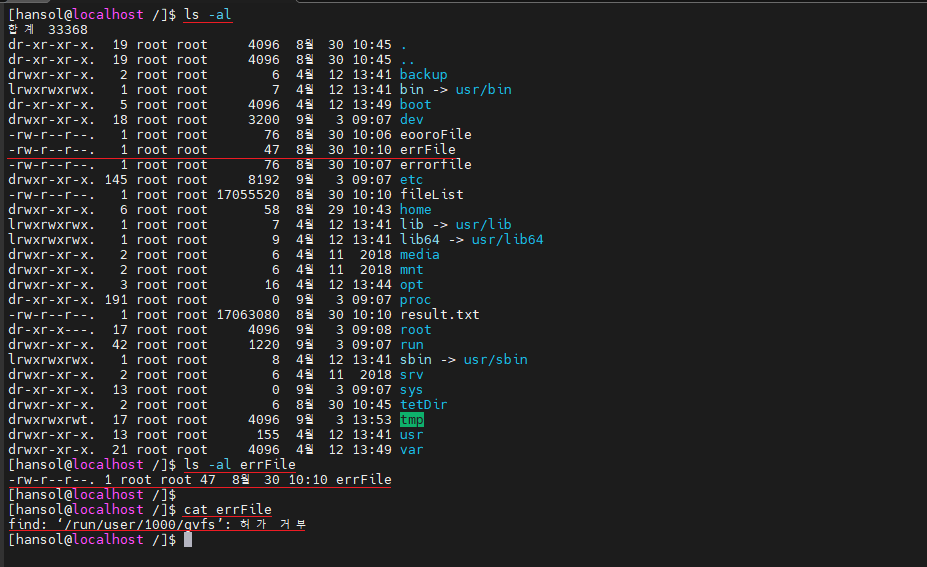The height and width of the screenshot is (567, 927).
Task: Click the 'sys' directory name
Action: 411,390
